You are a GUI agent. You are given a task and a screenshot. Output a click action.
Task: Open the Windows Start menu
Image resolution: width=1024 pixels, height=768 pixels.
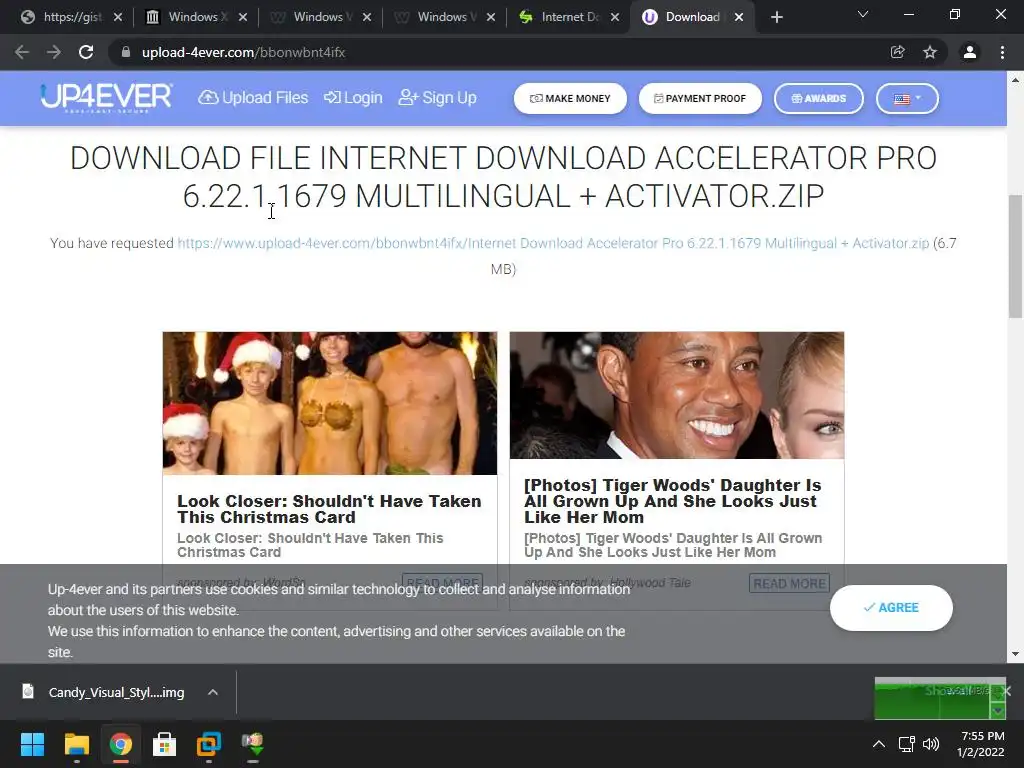[32, 744]
